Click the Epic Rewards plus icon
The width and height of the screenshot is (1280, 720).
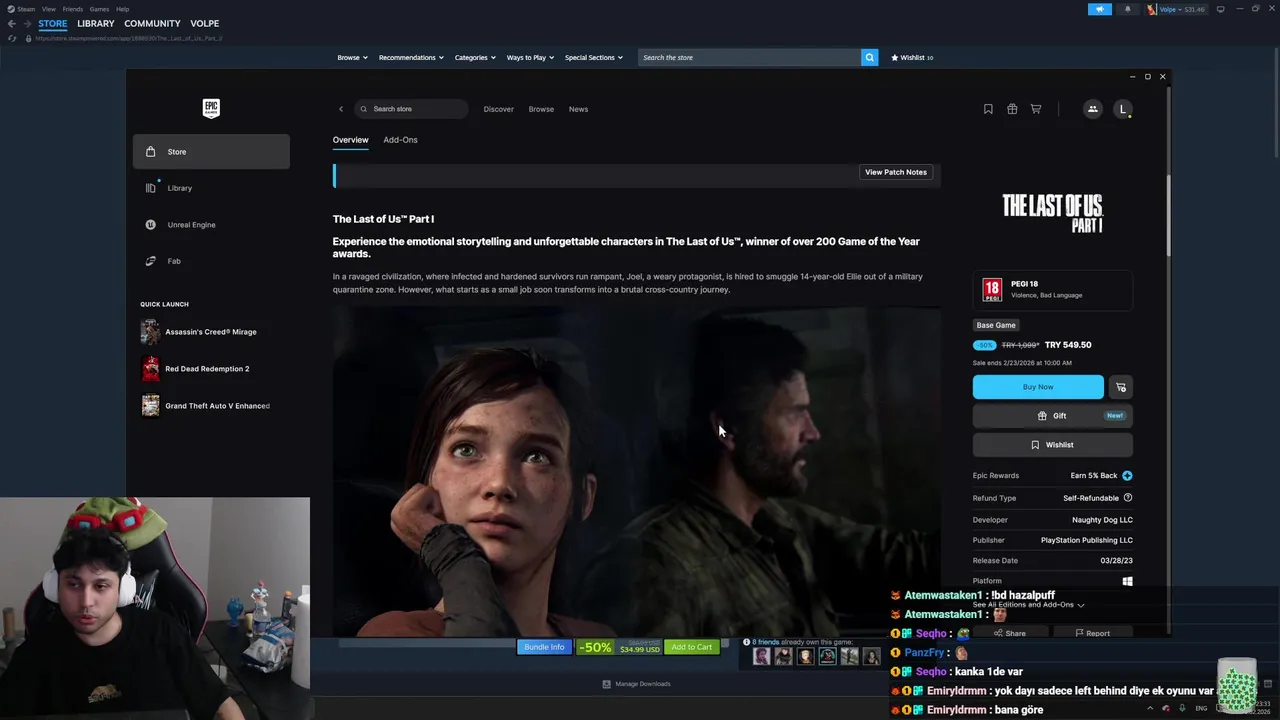1127,476
